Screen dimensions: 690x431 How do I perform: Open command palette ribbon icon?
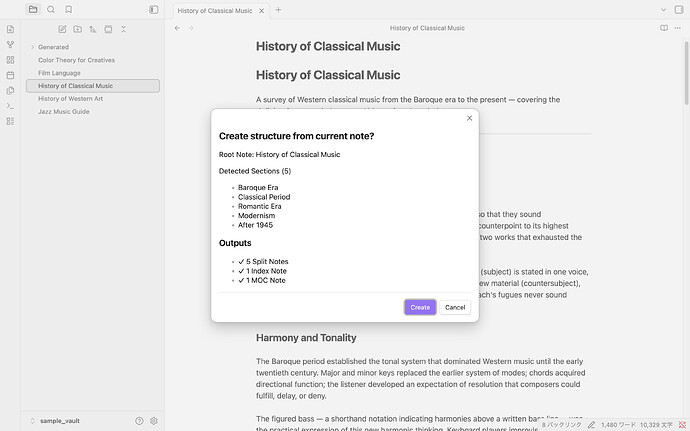[x=10, y=106]
